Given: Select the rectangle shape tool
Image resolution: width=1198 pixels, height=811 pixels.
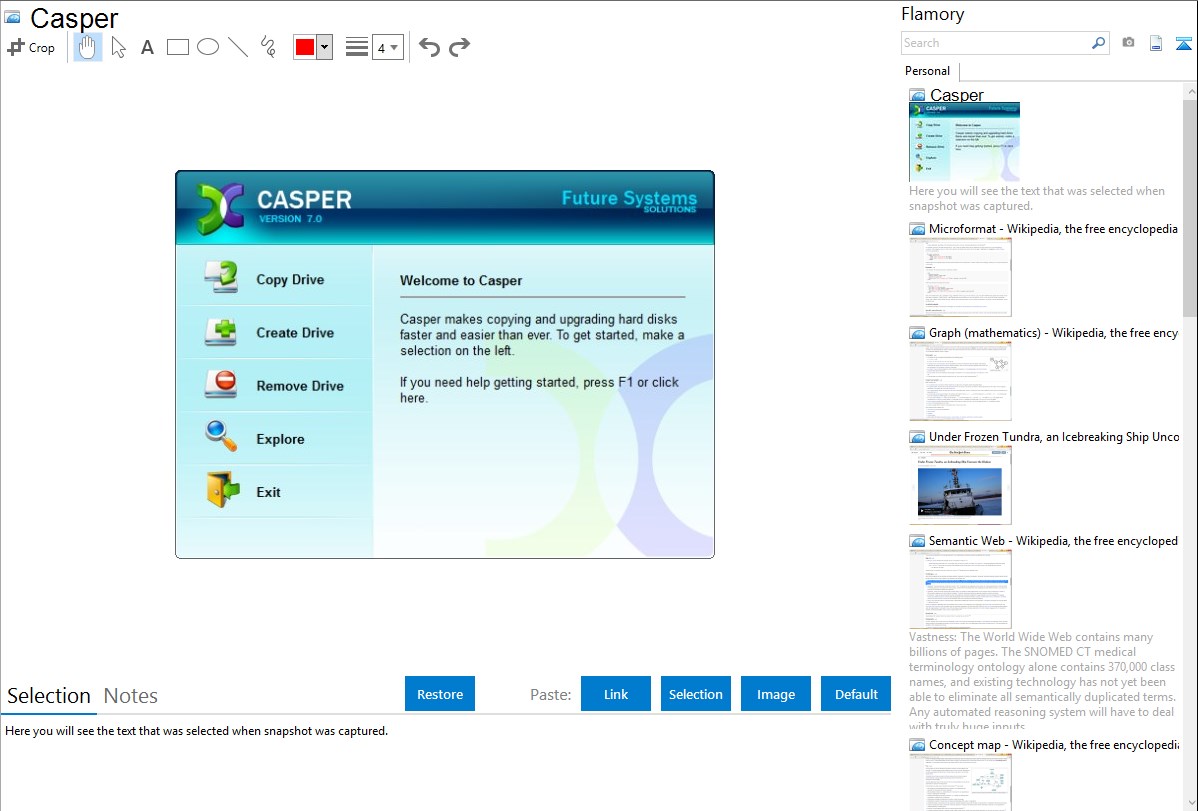Looking at the screenshot, I should 177,47.
